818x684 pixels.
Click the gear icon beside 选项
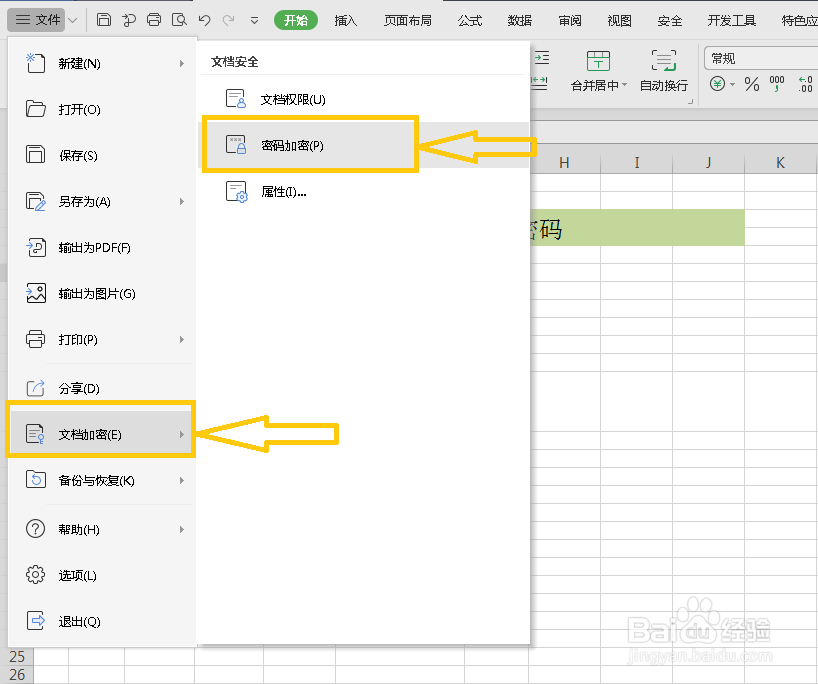pyautogui.click(x=35, y=574)
